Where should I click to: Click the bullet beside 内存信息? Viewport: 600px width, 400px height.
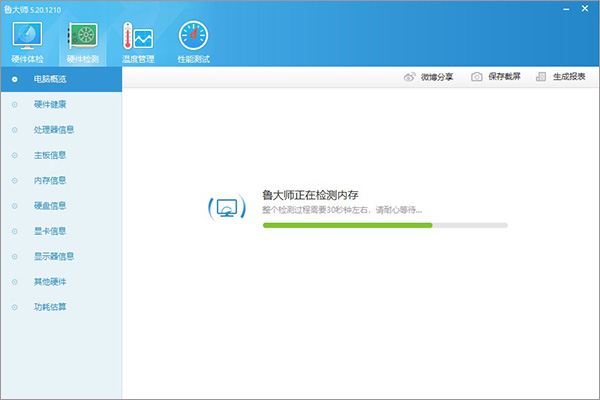pyautogui.click(x=15, y=180)
